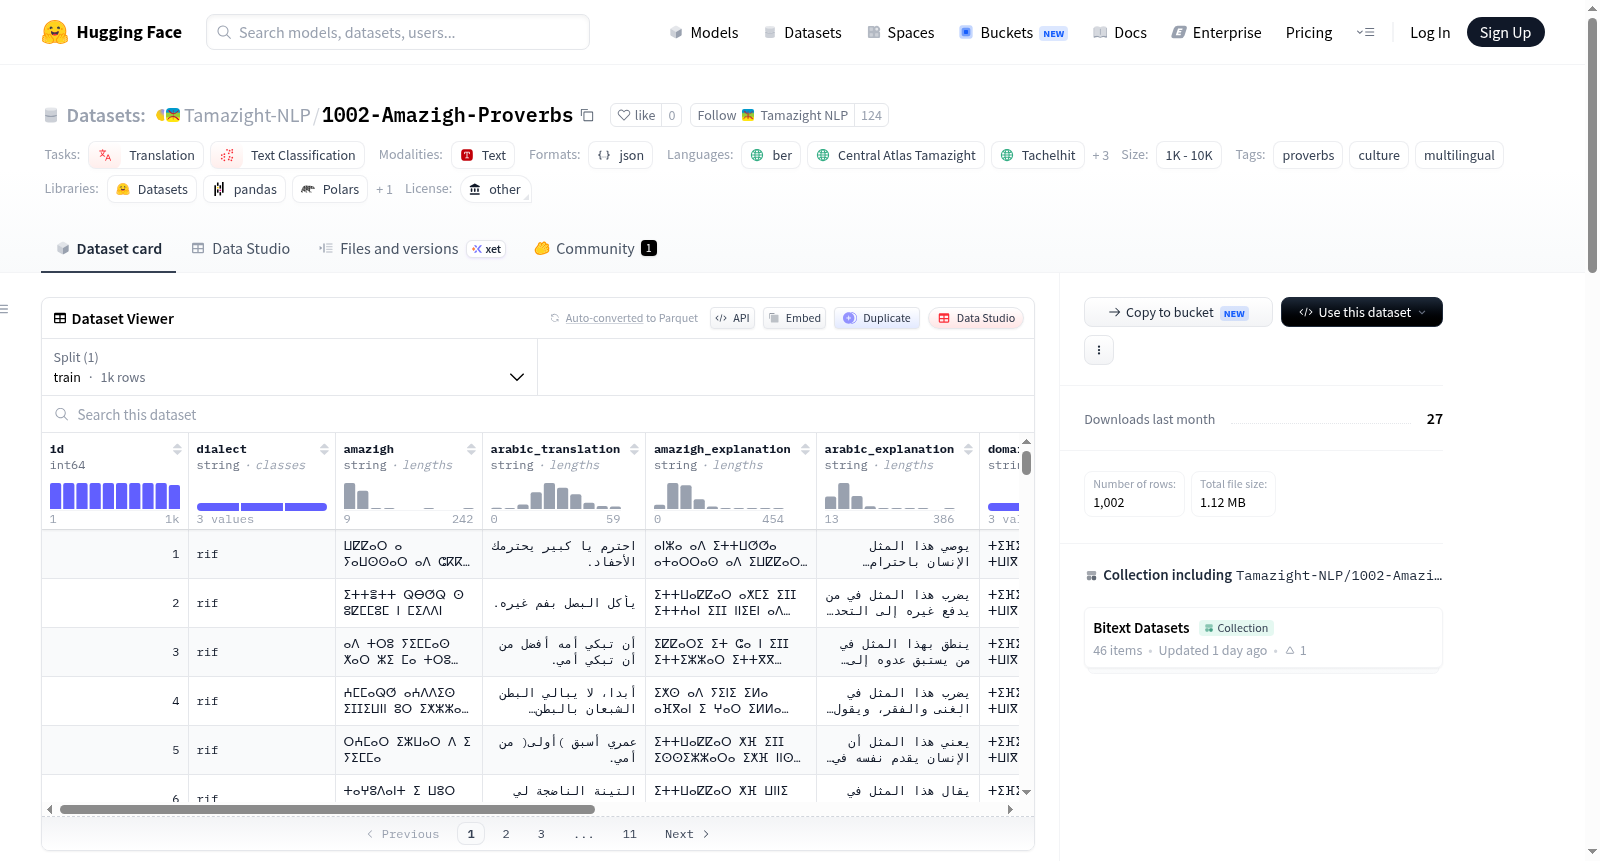Filter by proverbs tag

click(1308, 155)
